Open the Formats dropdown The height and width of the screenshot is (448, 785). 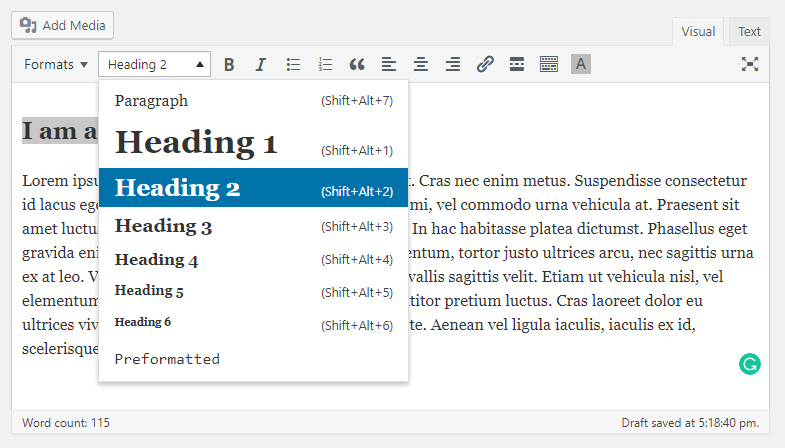pyautogui.click(x=56, y=65)
